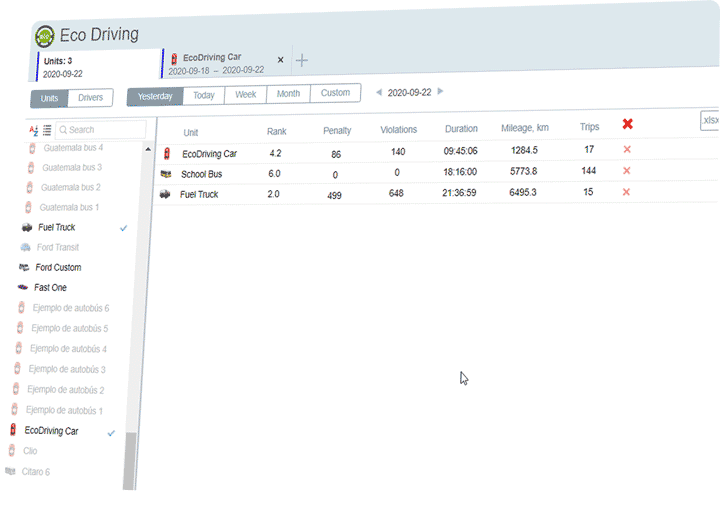Add a new tab with plus icon
720x509 pixels.
(302, 60)
